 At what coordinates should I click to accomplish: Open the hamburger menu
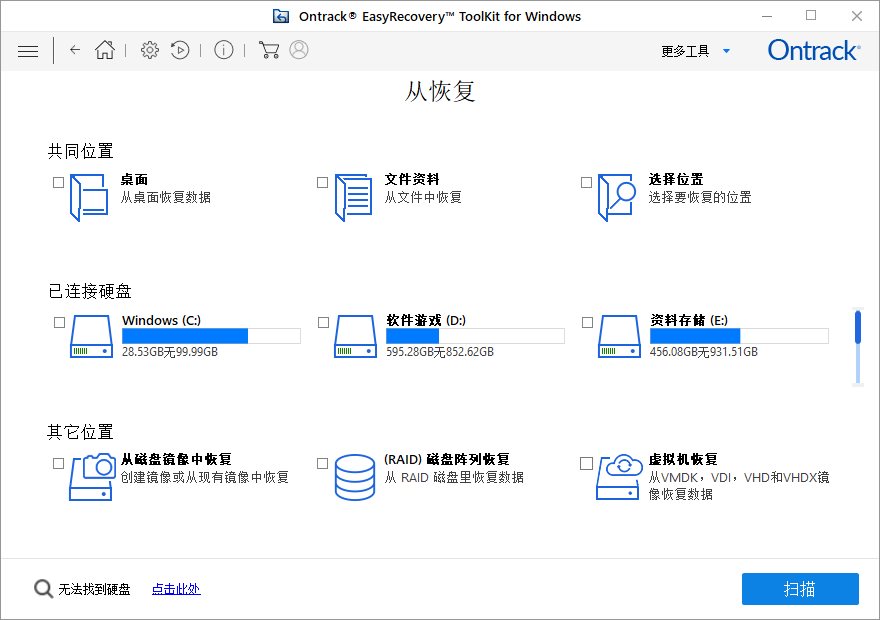coord(28,50)
